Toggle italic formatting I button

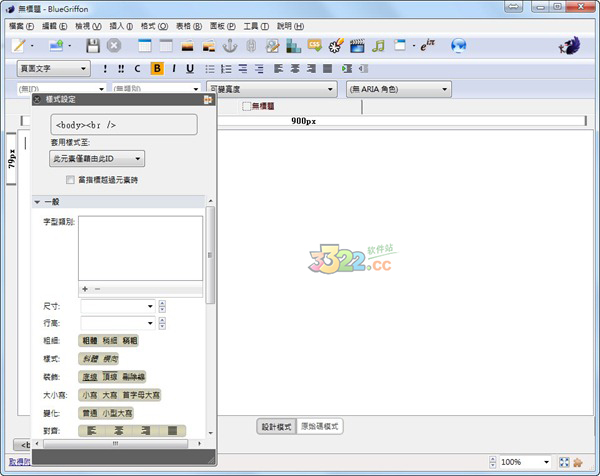[x=173, y=69]
